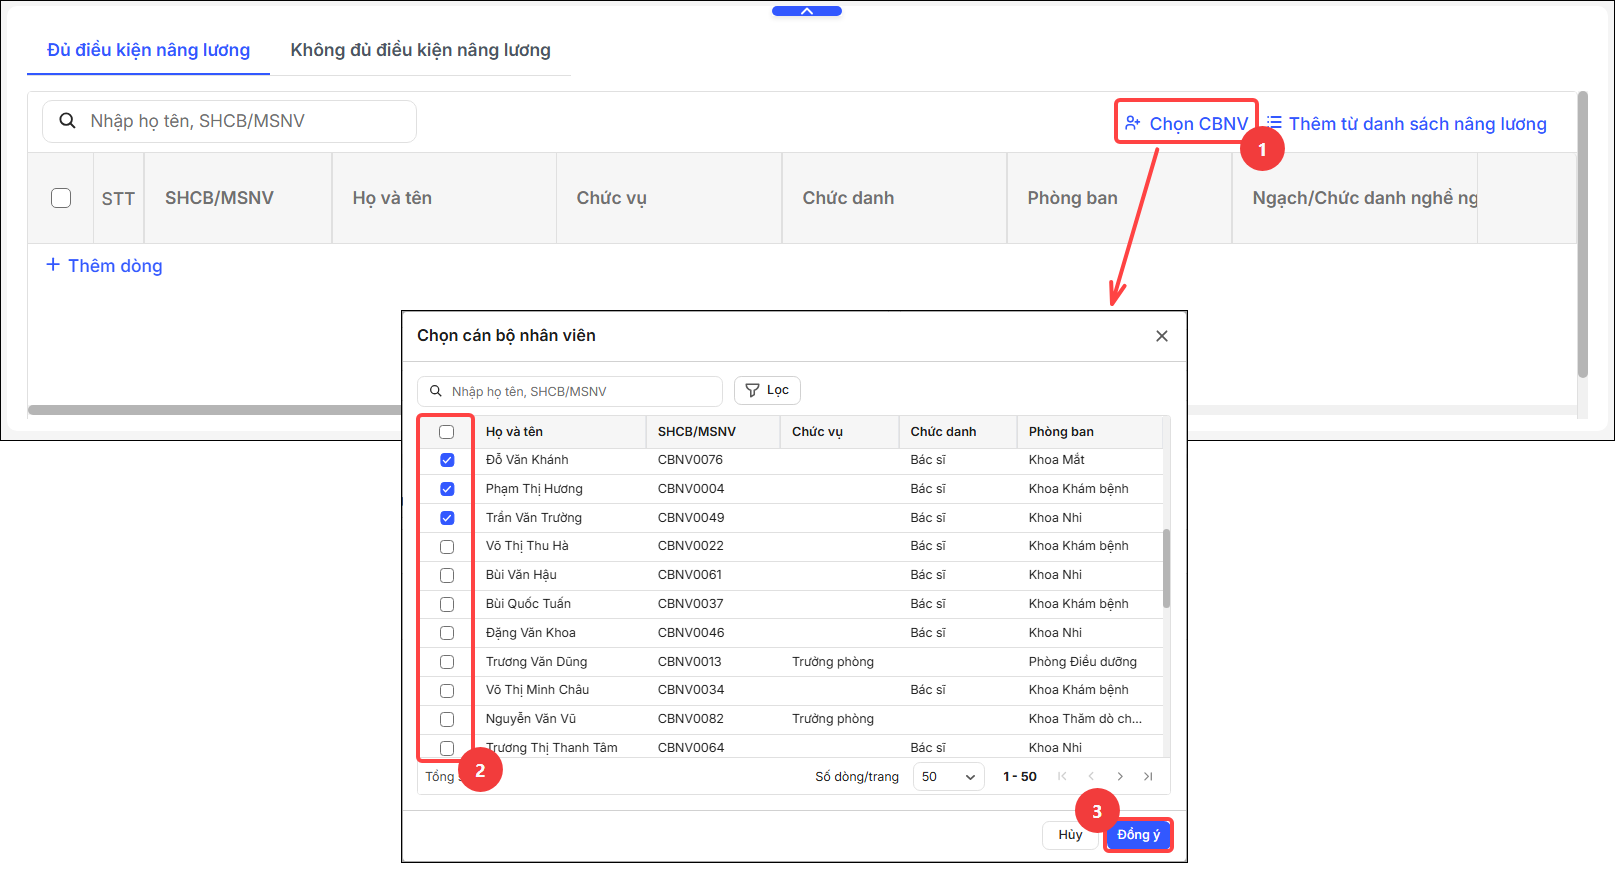Image resolution: width=1623 pixels, height=869 pixels.
Task: Click the Chọn CBNV person-add icon
Action: [1133, 123]
